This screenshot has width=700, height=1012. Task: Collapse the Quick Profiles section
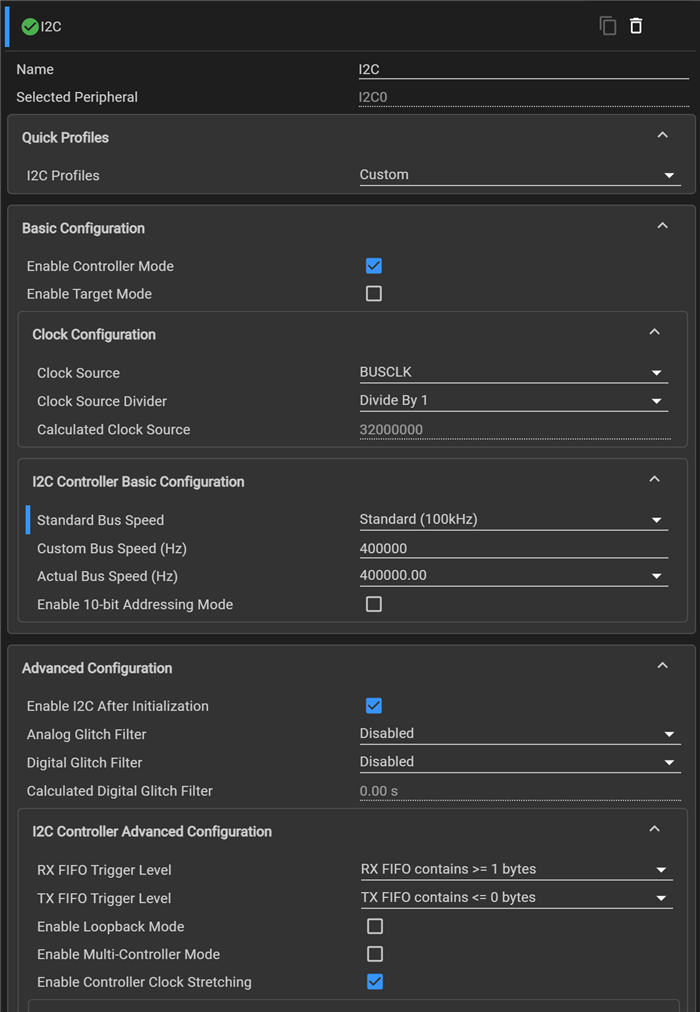(662, 136)
